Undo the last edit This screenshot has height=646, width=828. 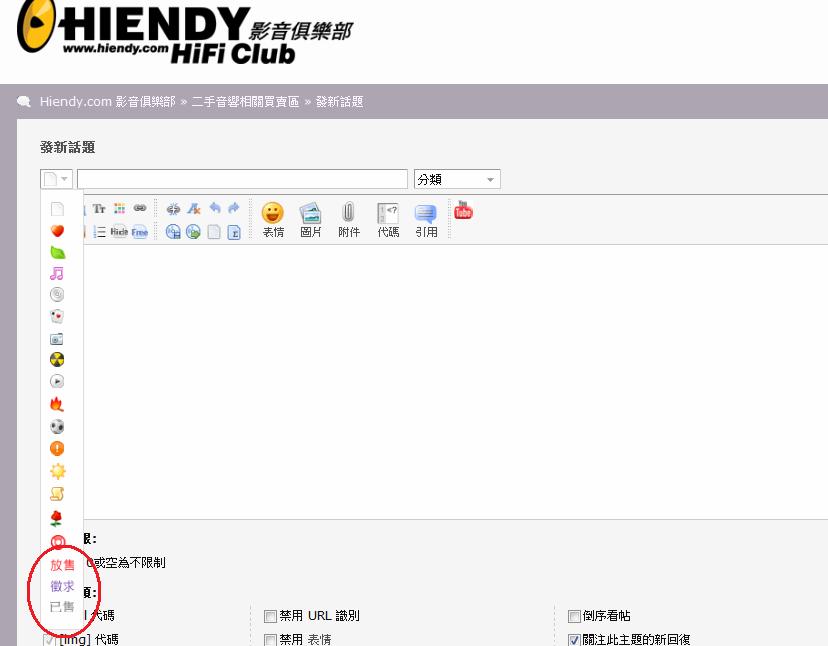[x=214, y=208]
